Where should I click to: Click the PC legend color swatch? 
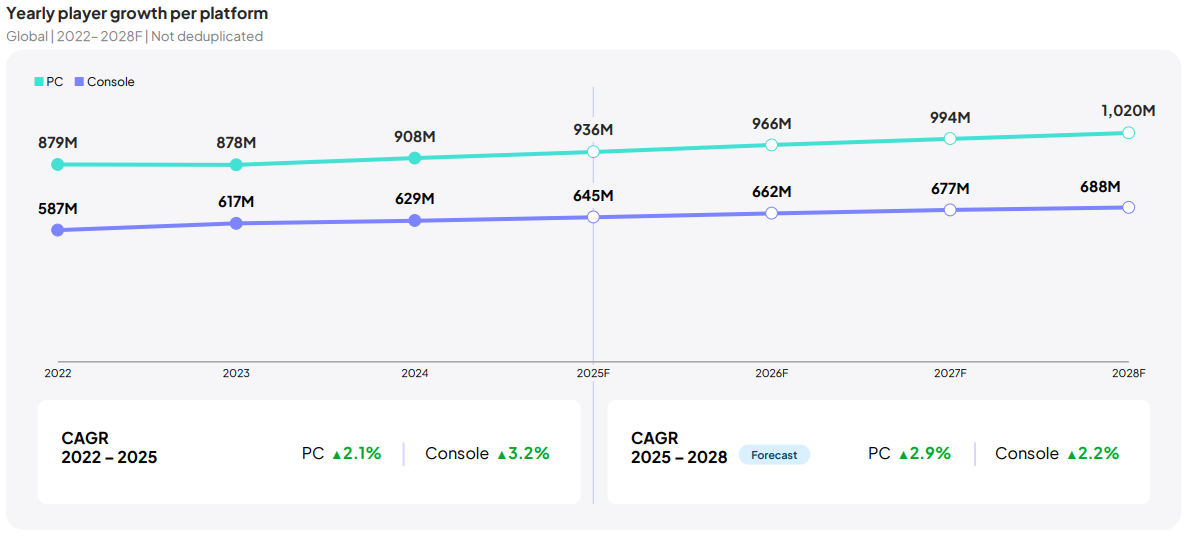39,82
